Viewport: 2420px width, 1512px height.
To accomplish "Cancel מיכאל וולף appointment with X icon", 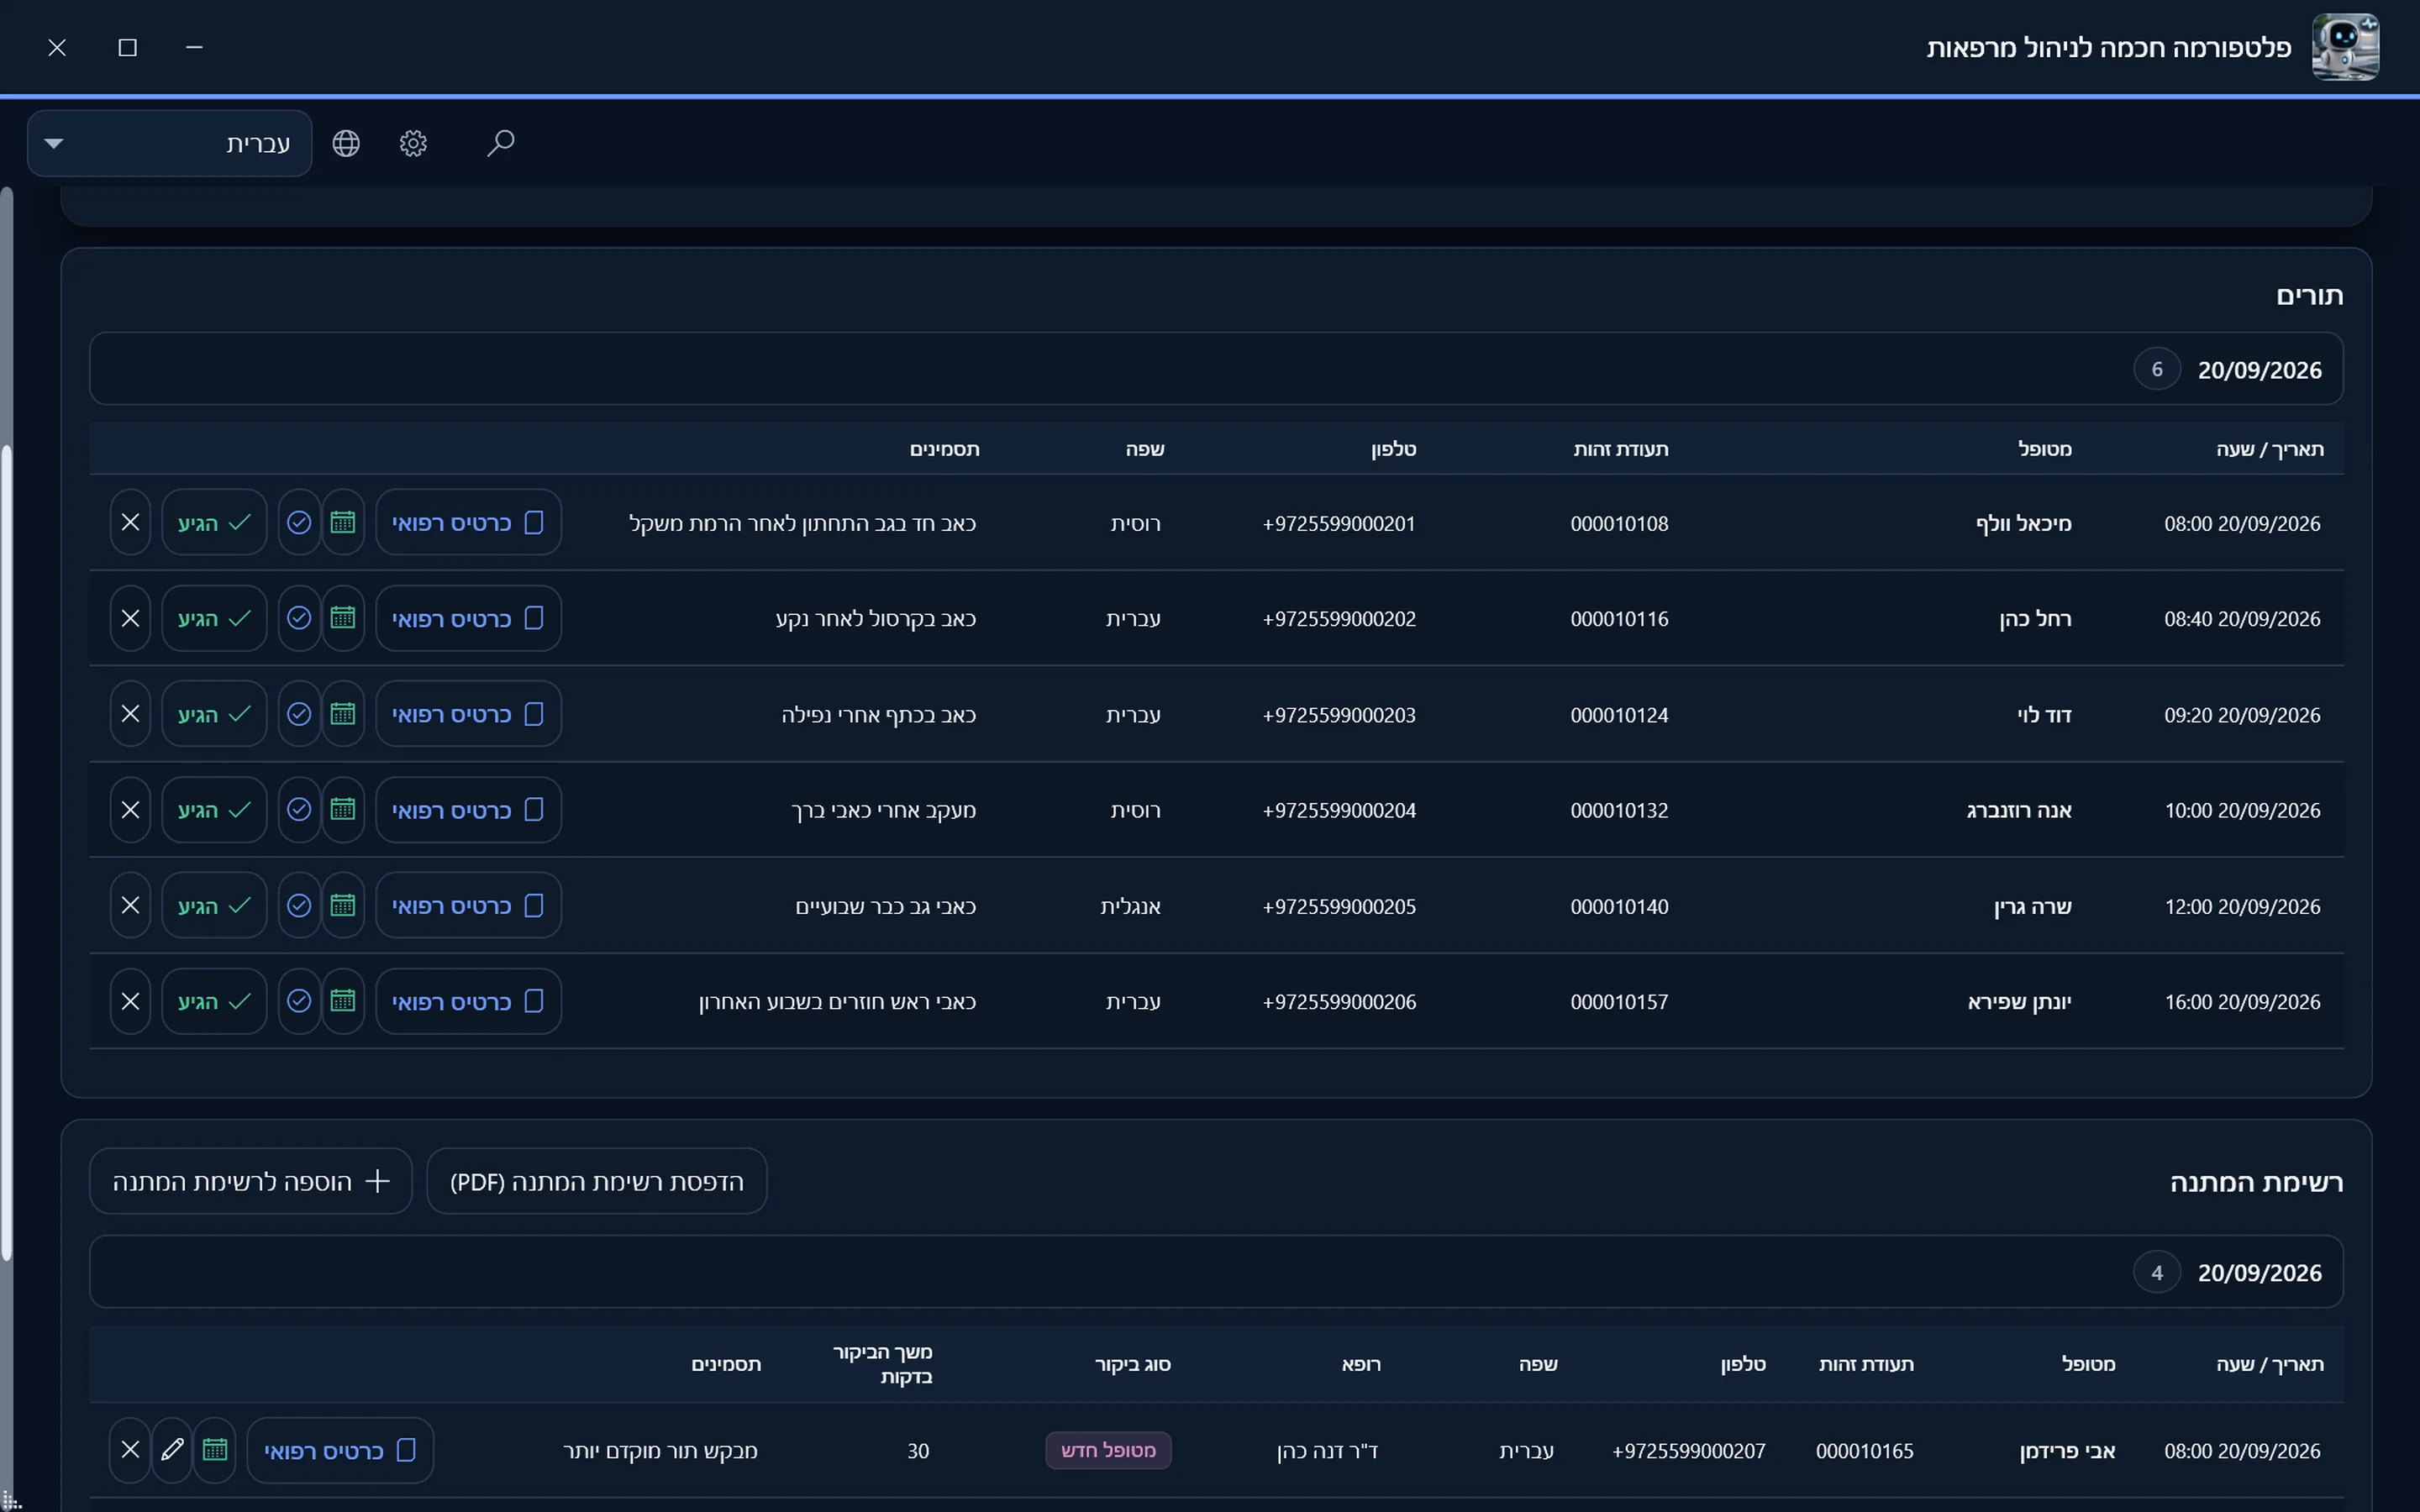I will point(130,522).
